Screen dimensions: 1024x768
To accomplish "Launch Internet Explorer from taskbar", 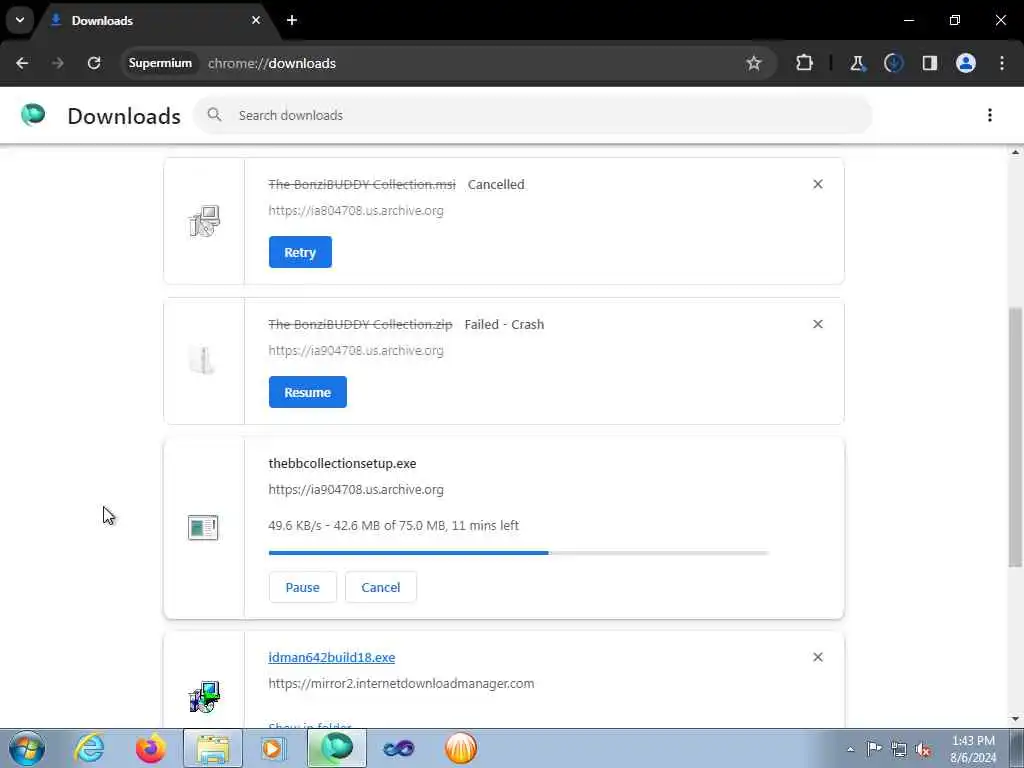I will [89, 748].
